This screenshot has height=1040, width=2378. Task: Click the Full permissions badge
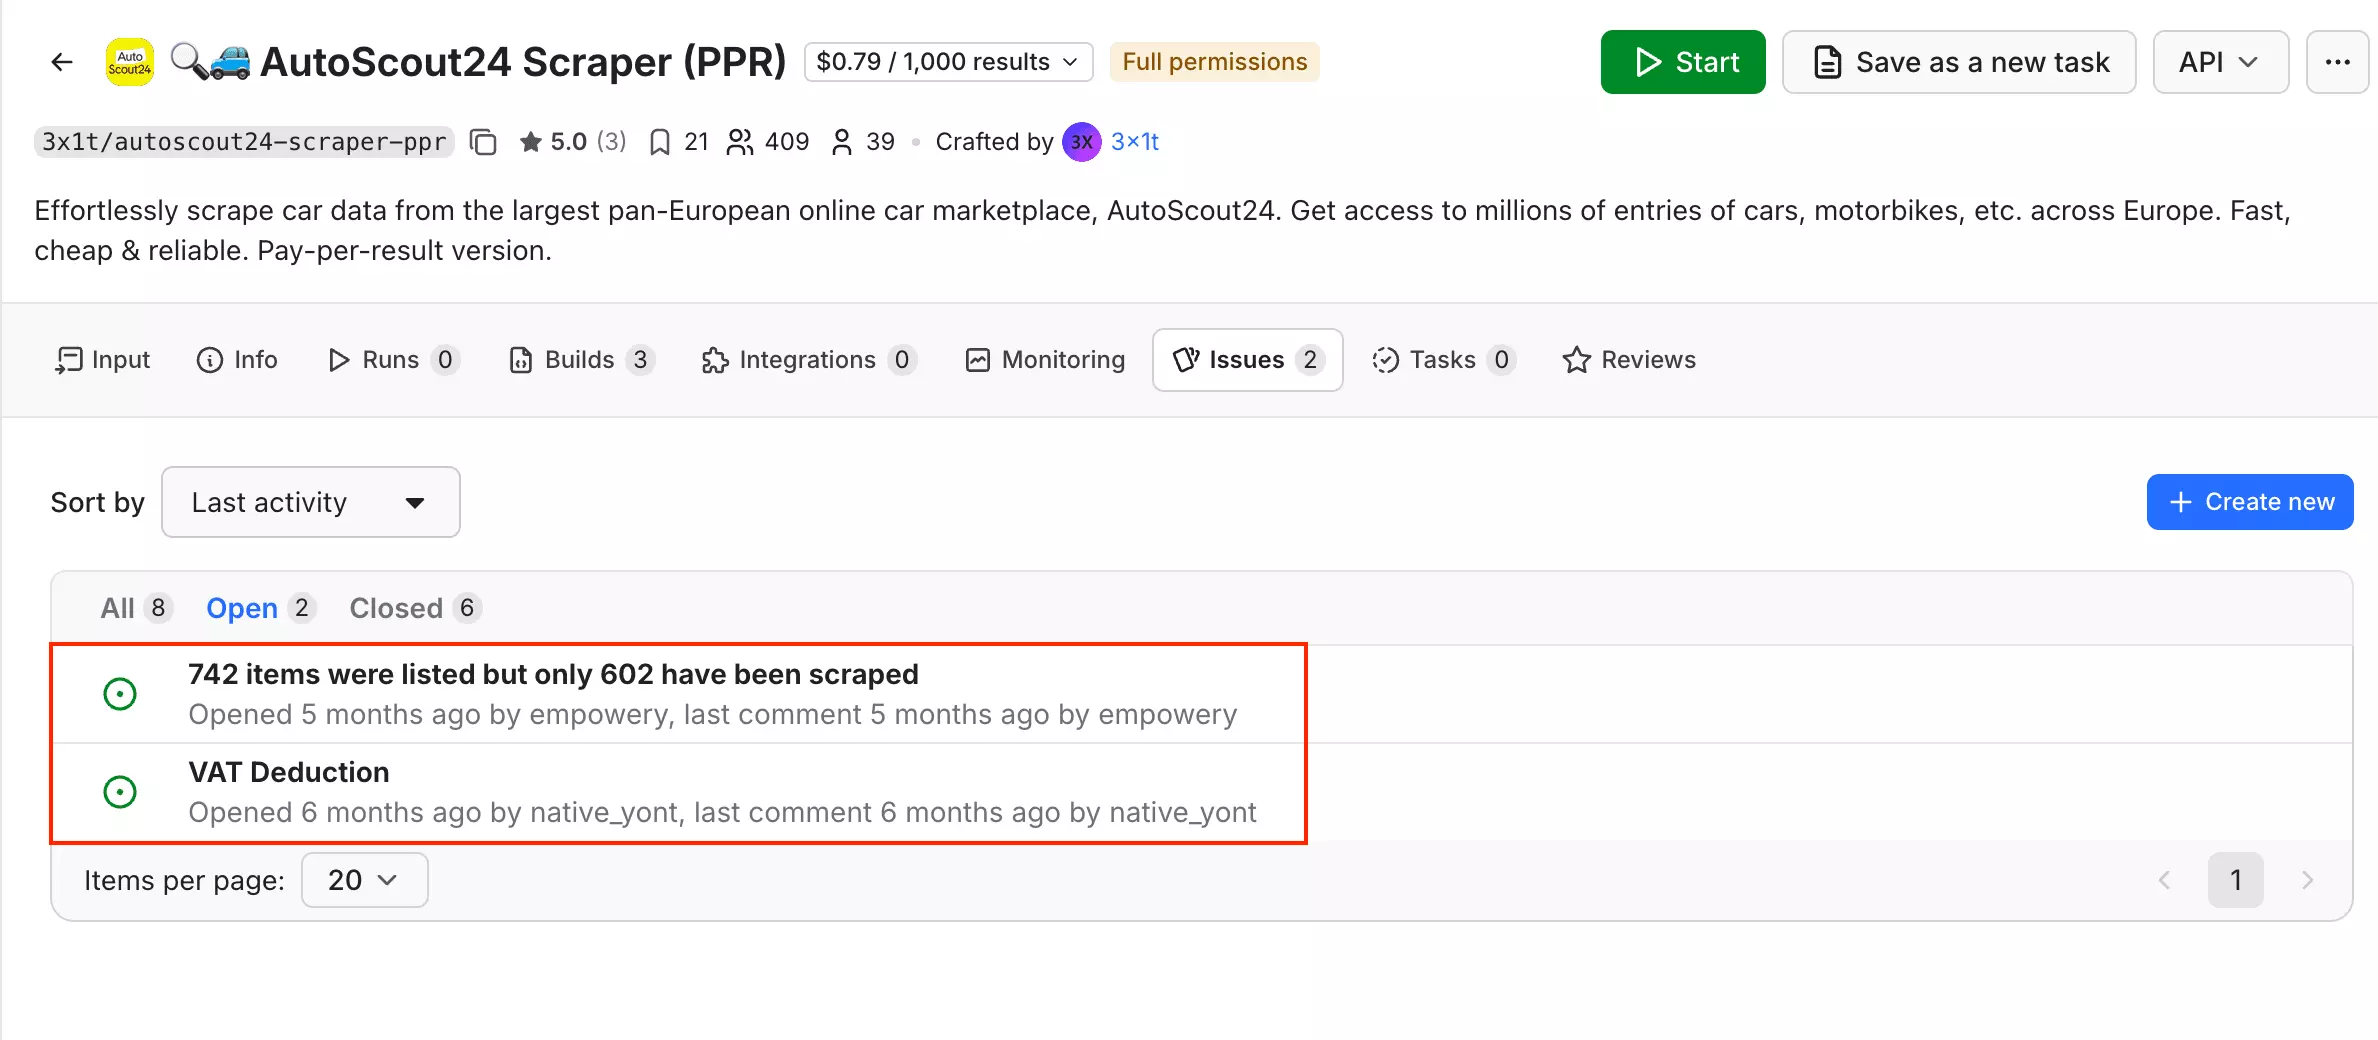pyautogui.click(x=1214, y=62)
